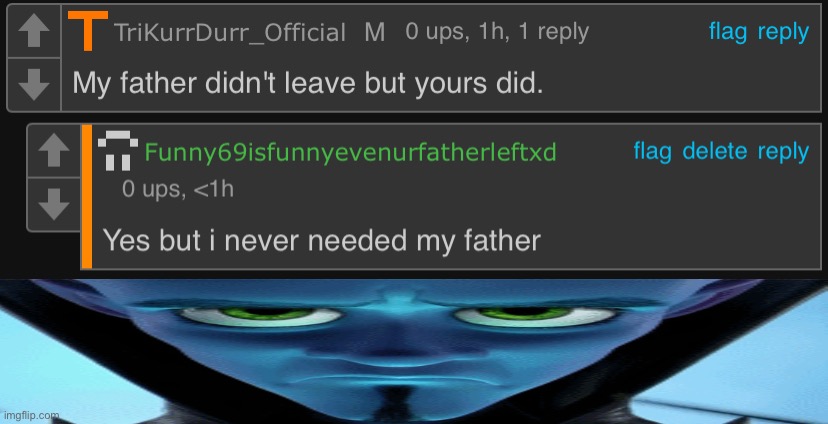This screenshot has height=424, width=828.
Task: Click the M moderator badge
Action: 374,33
